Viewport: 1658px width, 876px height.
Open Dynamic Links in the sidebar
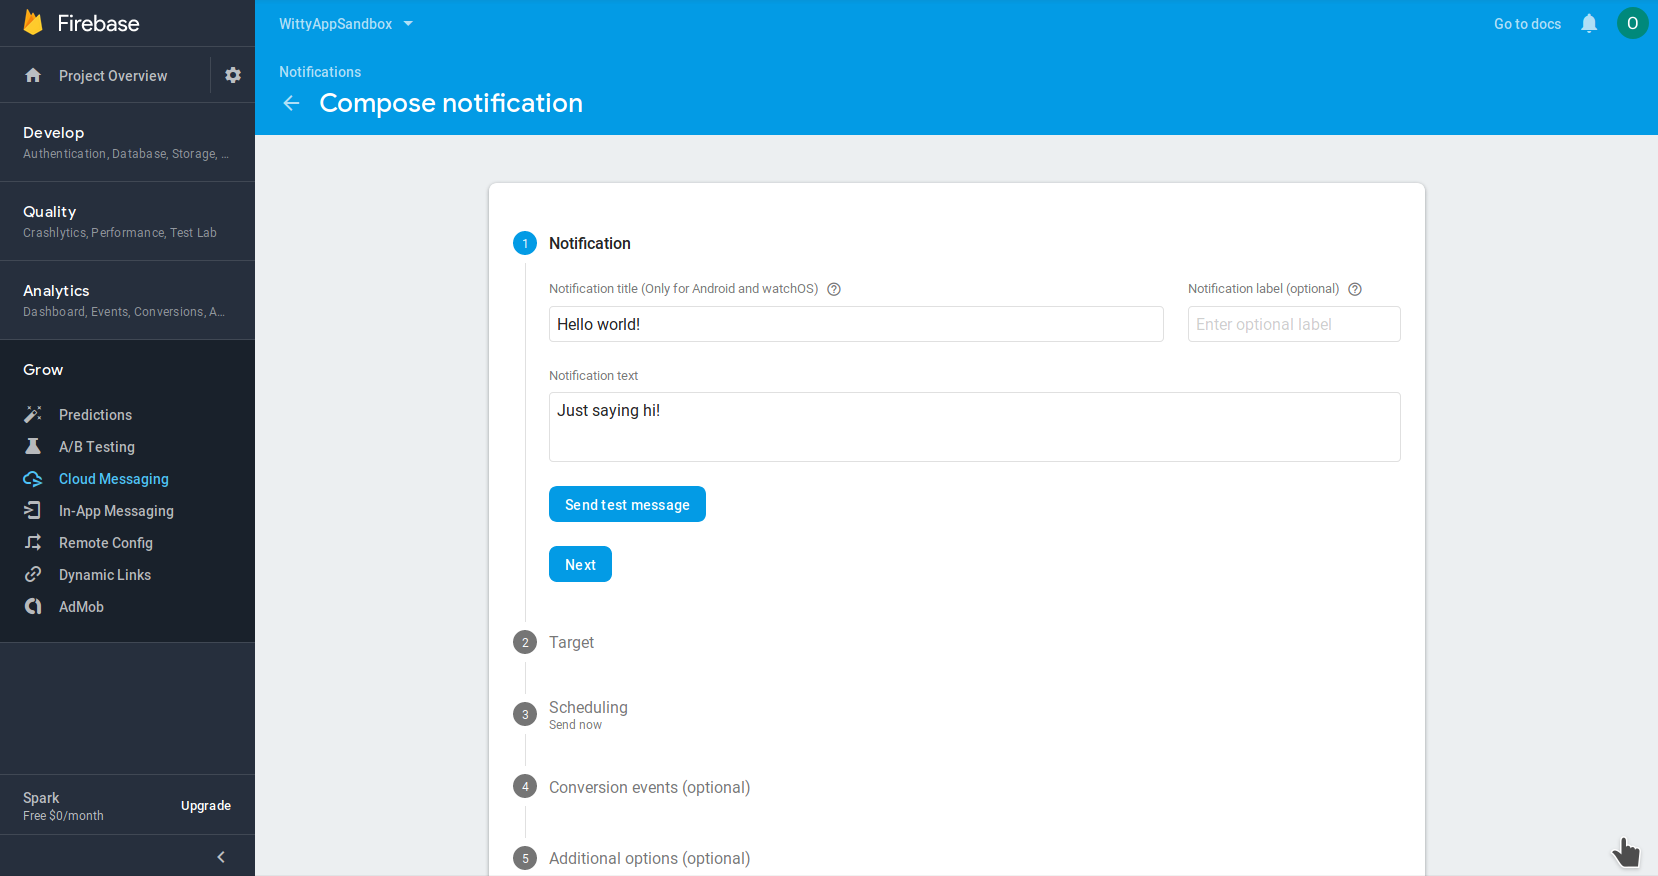coord(105,575)
